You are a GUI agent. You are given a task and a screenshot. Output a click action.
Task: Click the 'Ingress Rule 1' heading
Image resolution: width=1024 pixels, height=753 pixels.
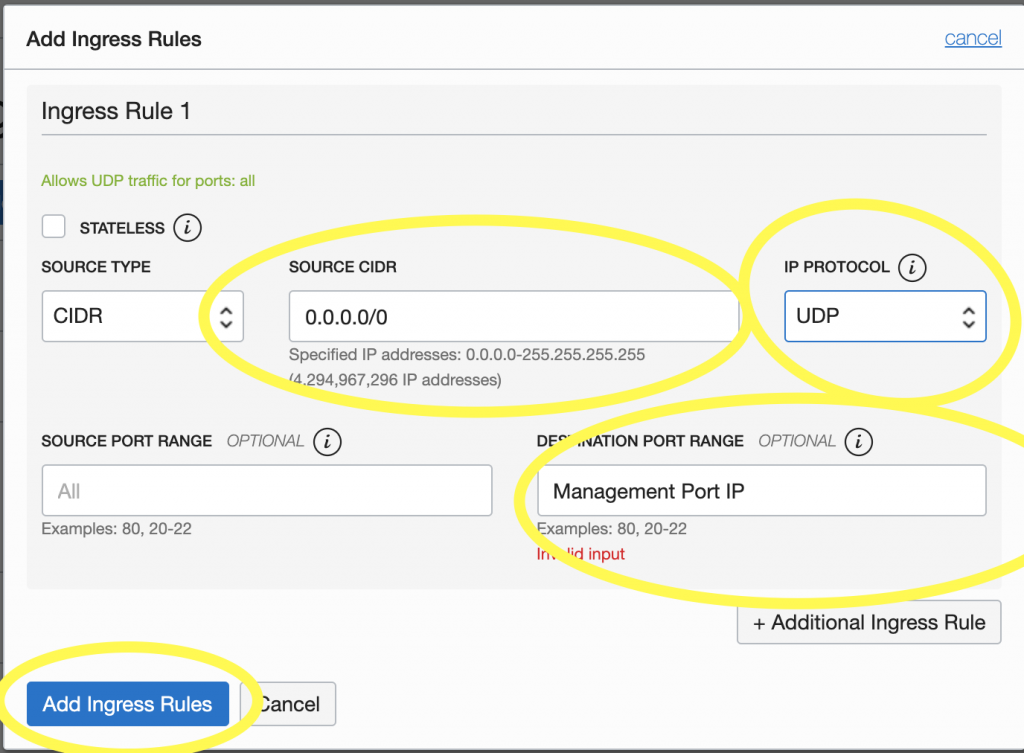coord(116,111)
